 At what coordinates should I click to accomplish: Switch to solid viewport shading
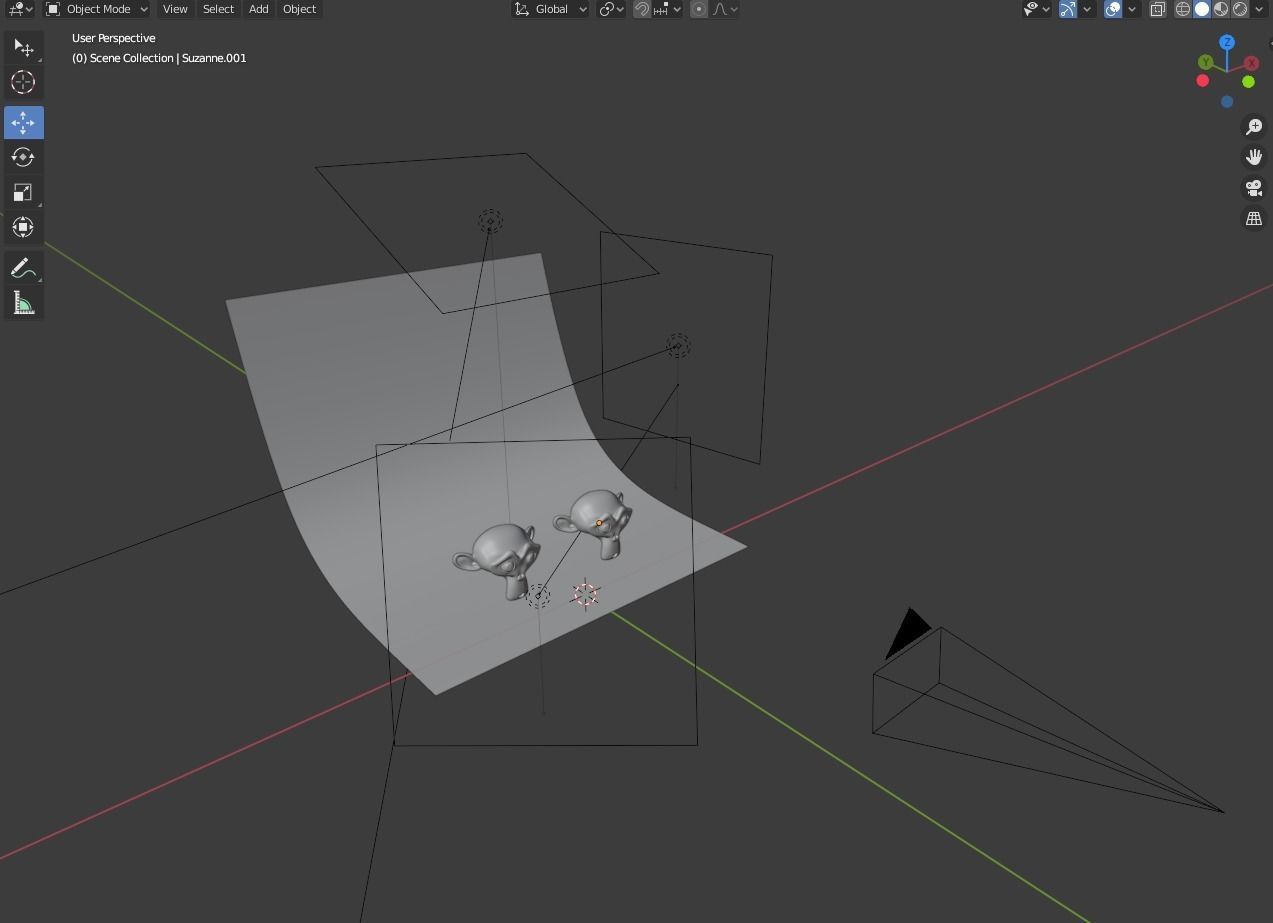1202,9
